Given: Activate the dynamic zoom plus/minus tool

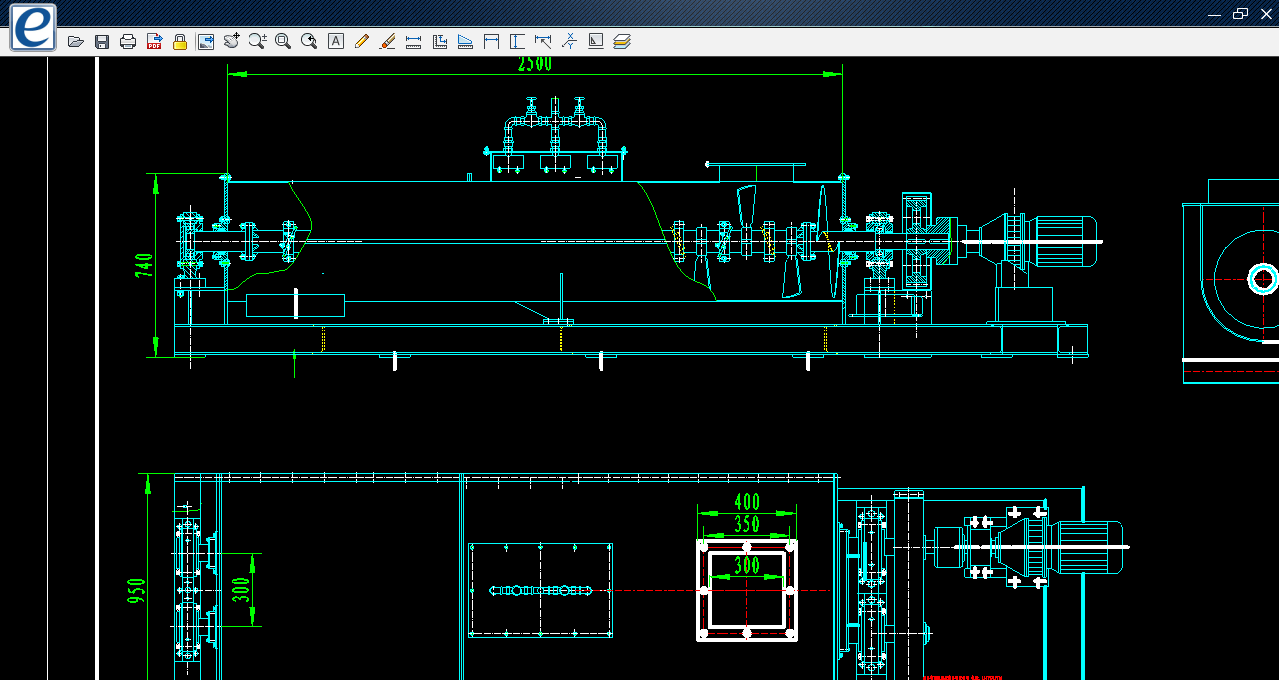Looking at the screenshot, I should [x=258, y=41].
